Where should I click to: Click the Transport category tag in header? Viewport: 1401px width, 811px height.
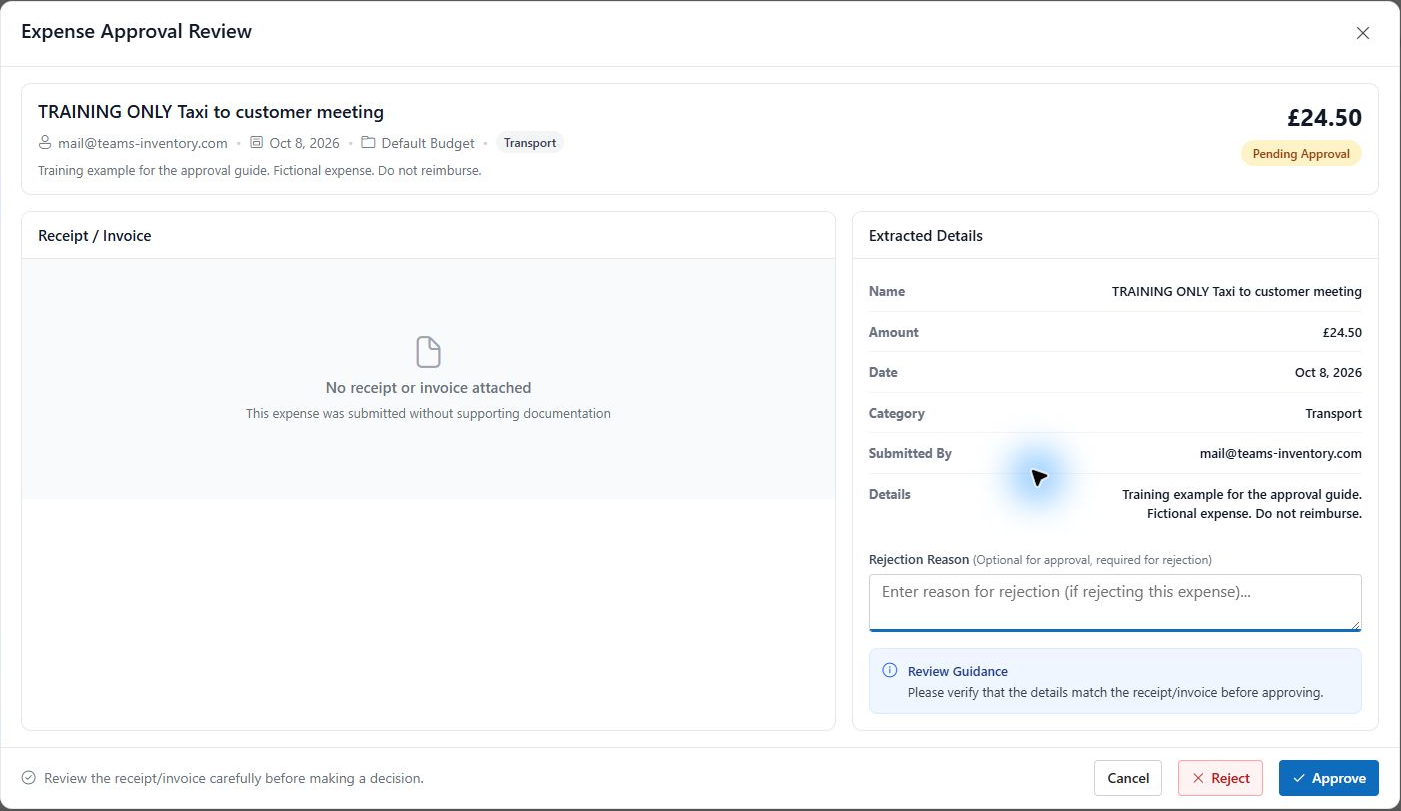tap(530, 143)
